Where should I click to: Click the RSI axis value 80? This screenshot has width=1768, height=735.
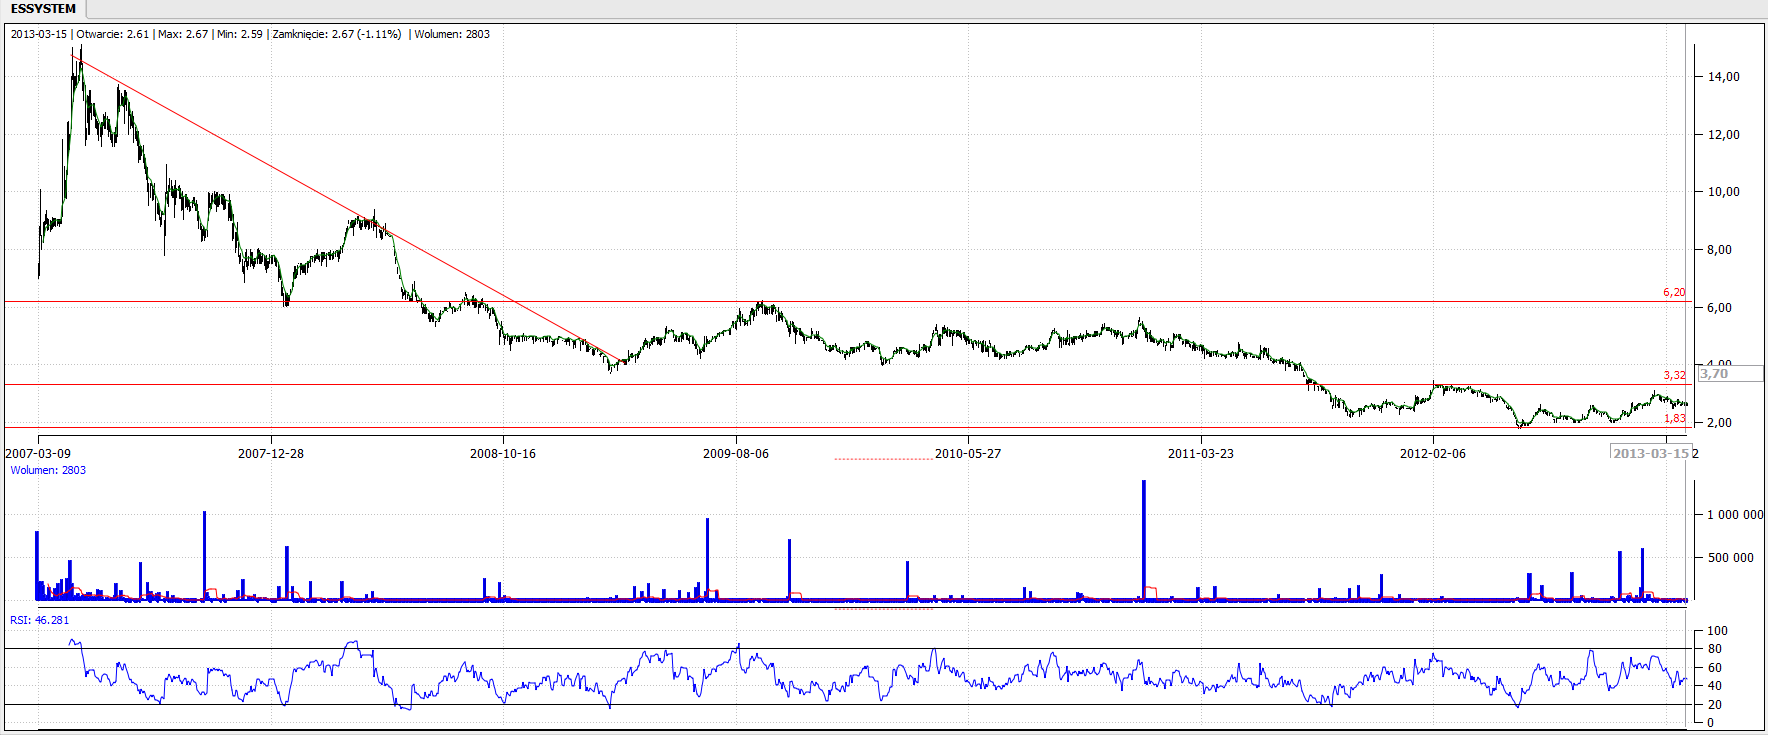point(1714,648)
